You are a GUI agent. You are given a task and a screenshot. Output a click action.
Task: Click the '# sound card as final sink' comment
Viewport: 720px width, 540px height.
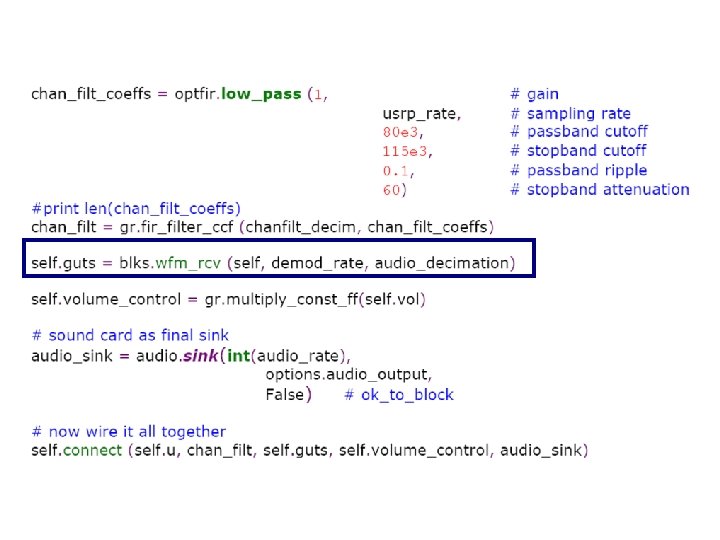[130, 335]
